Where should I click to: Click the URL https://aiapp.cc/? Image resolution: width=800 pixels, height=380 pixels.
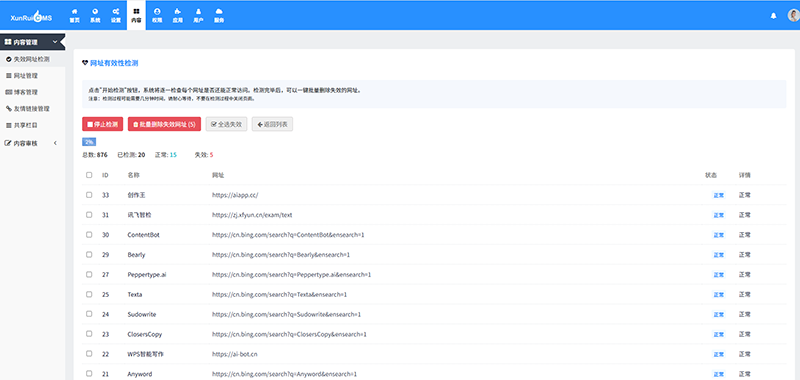[236, 195]
